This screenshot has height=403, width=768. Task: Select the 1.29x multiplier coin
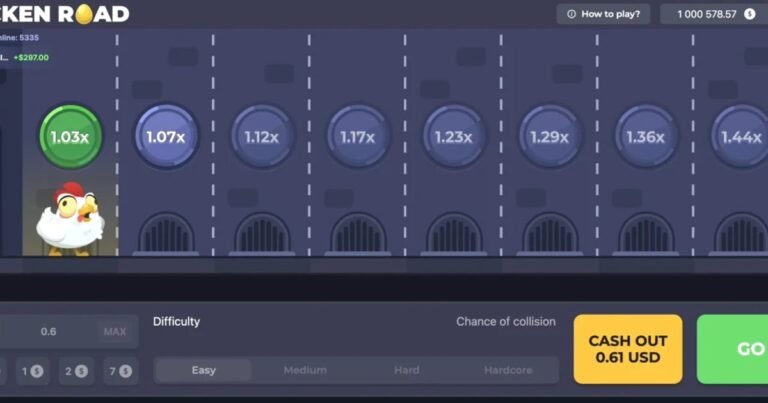point(549,137)
